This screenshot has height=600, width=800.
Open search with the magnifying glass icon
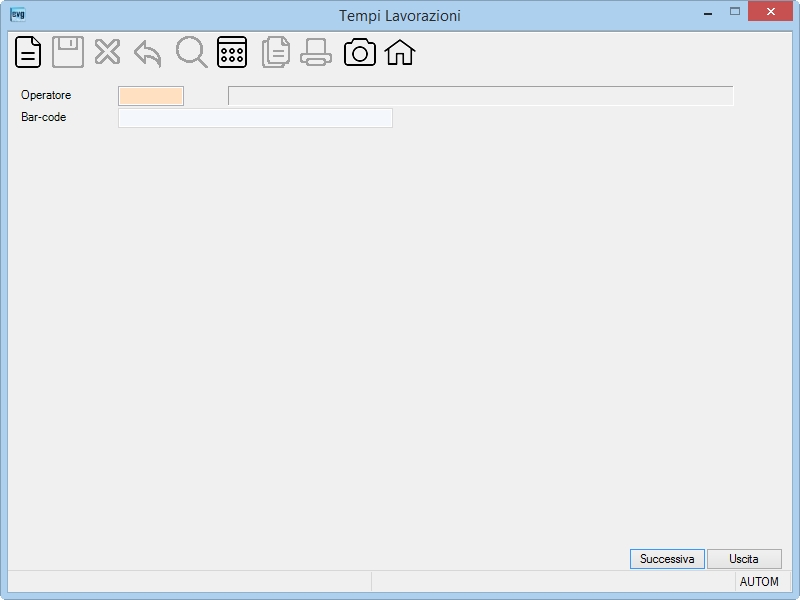pos(191,52)
